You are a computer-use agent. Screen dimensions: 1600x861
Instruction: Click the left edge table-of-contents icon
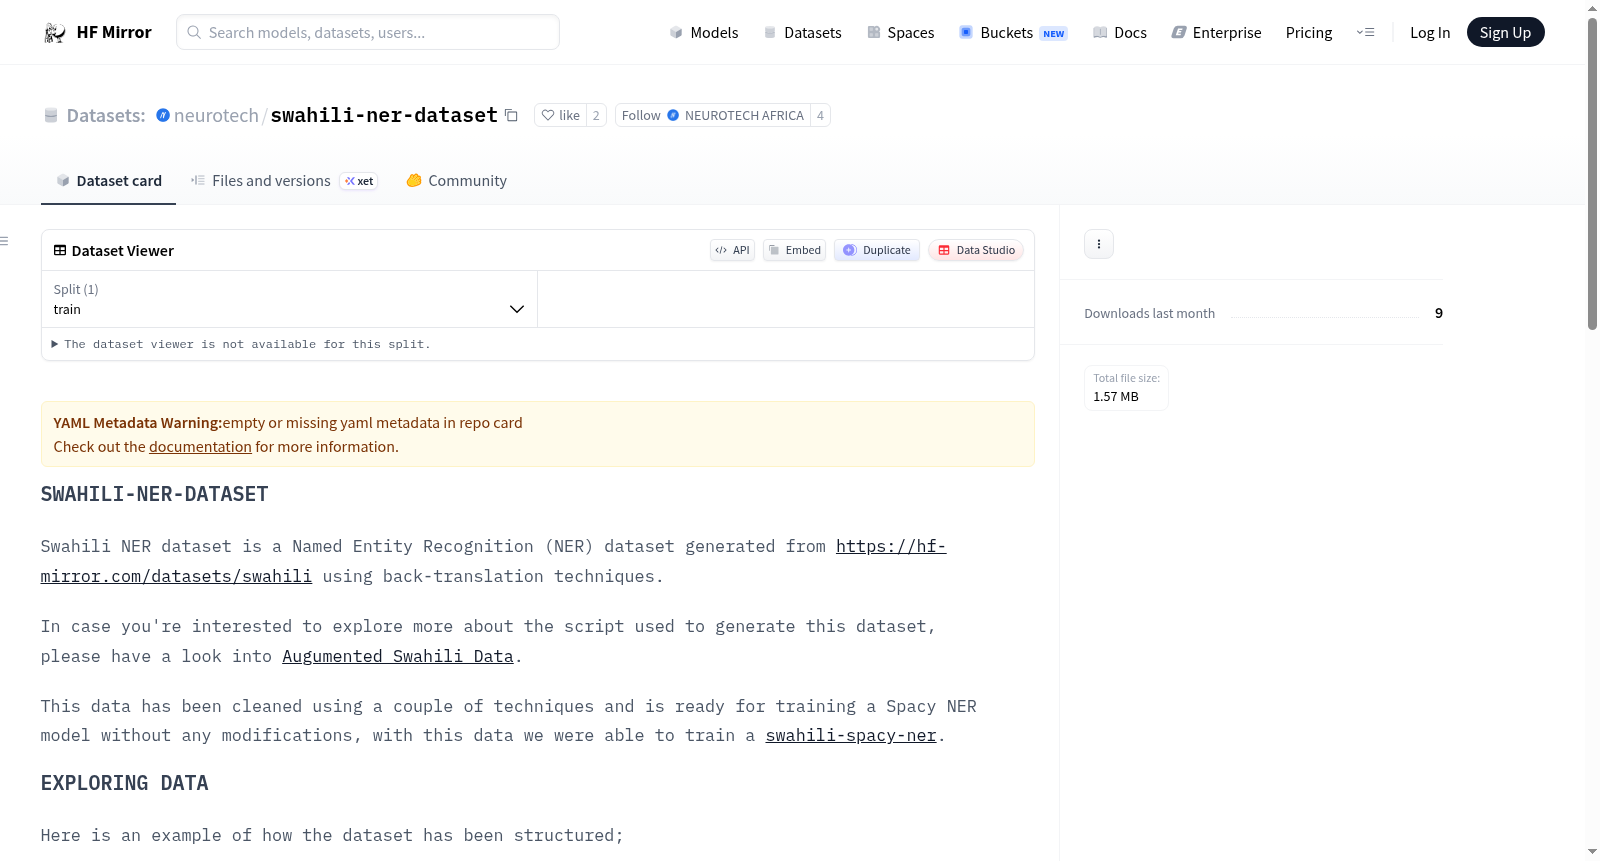click(4, 241)
